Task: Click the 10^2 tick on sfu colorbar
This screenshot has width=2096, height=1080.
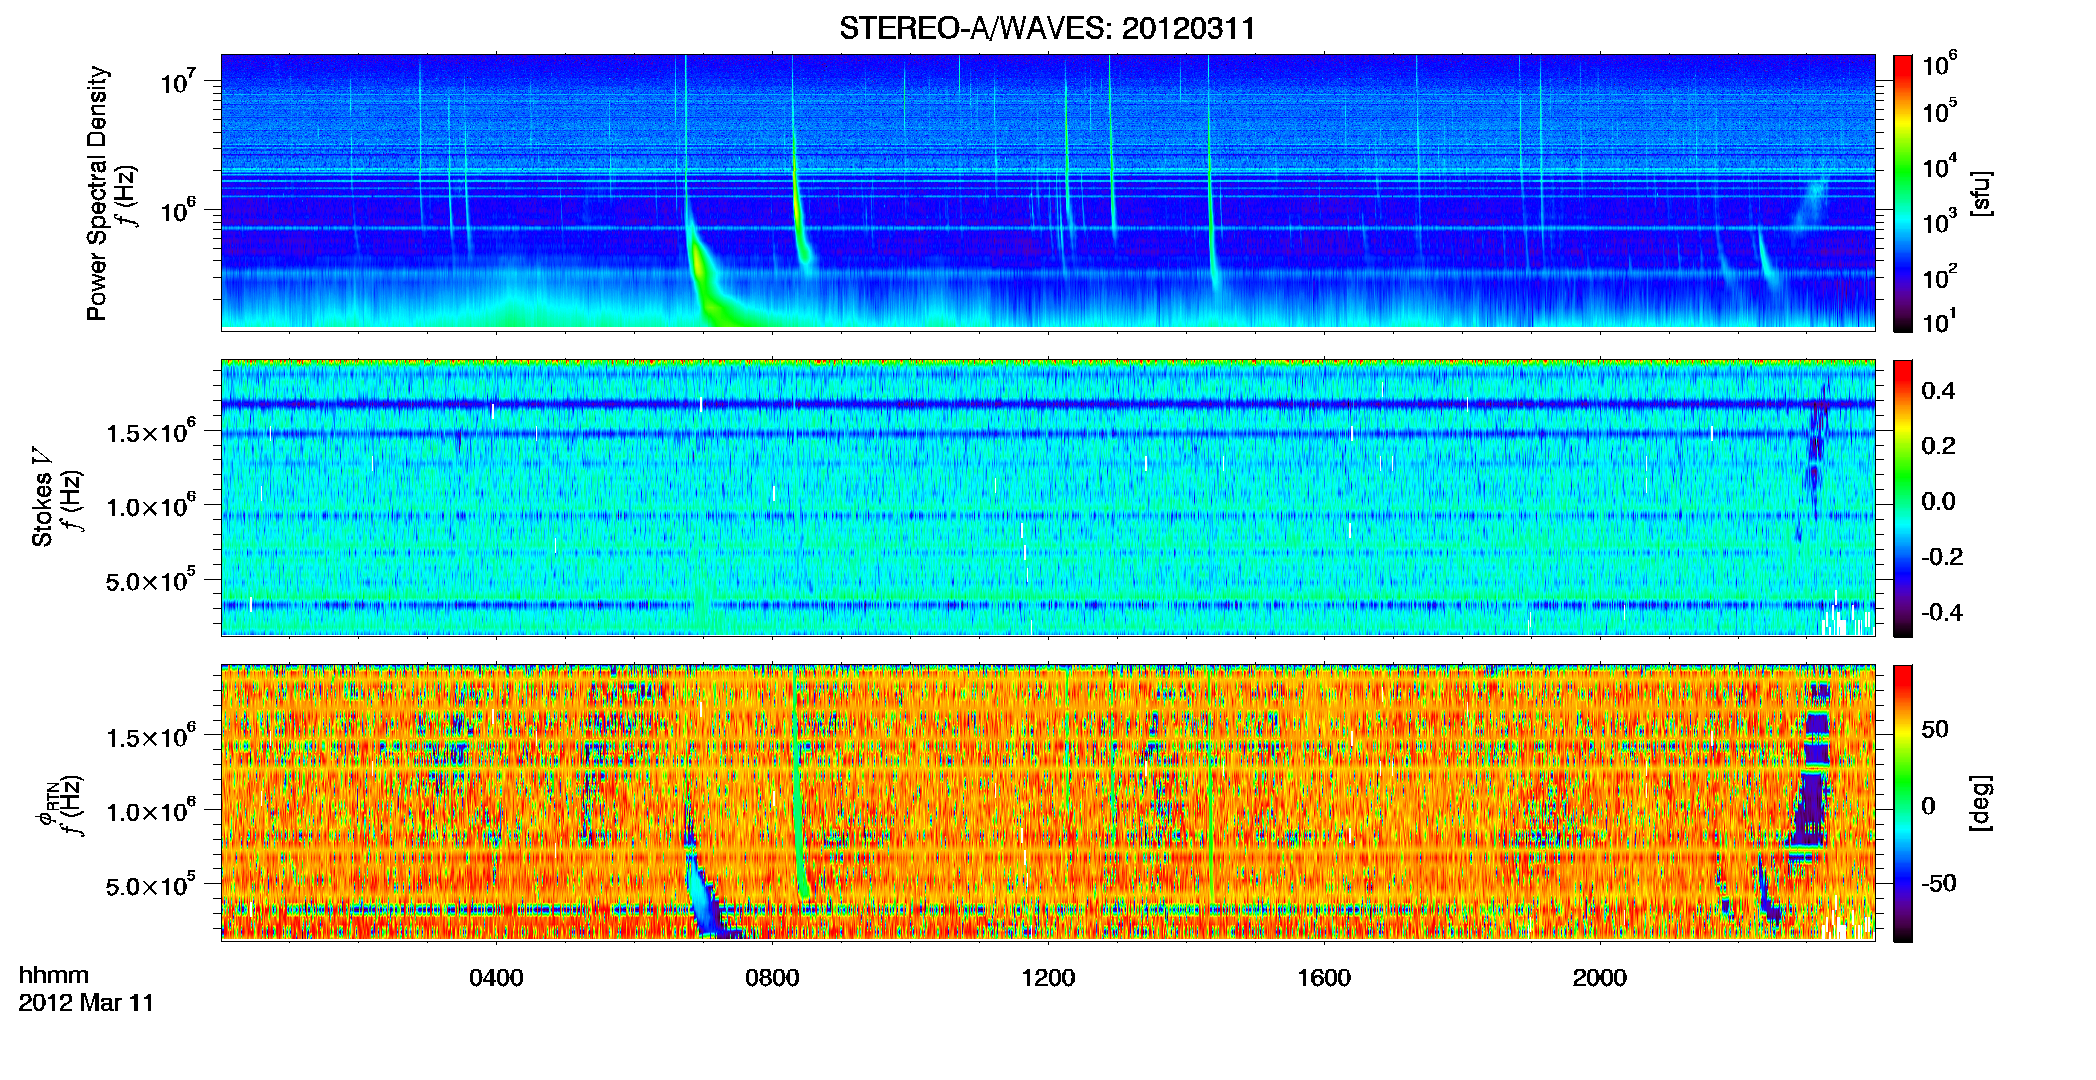Action: (1940, 276)
